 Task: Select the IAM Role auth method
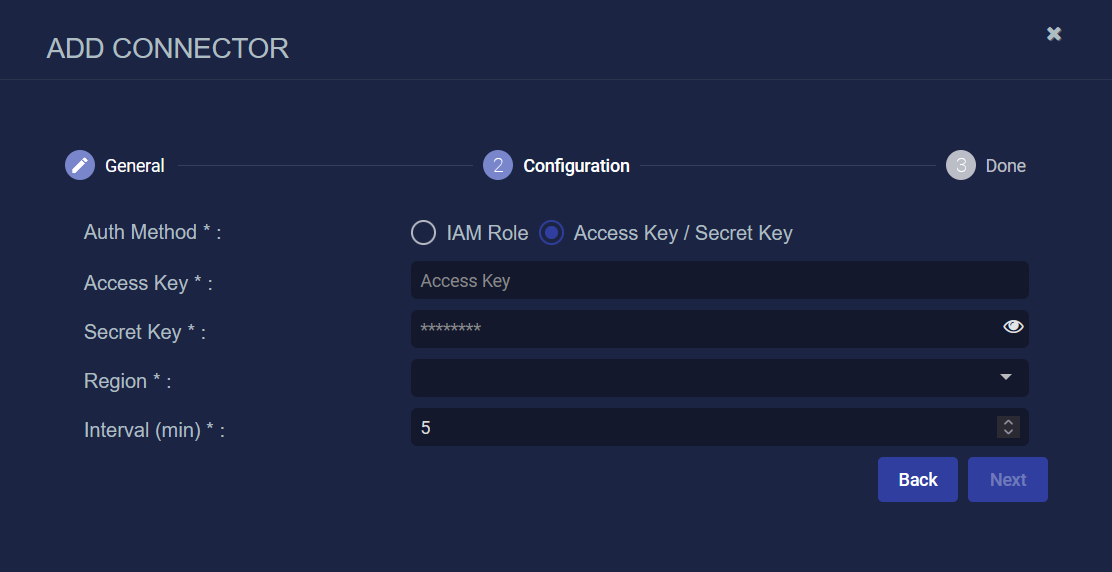pyautogui.click(x=424, y=233)
